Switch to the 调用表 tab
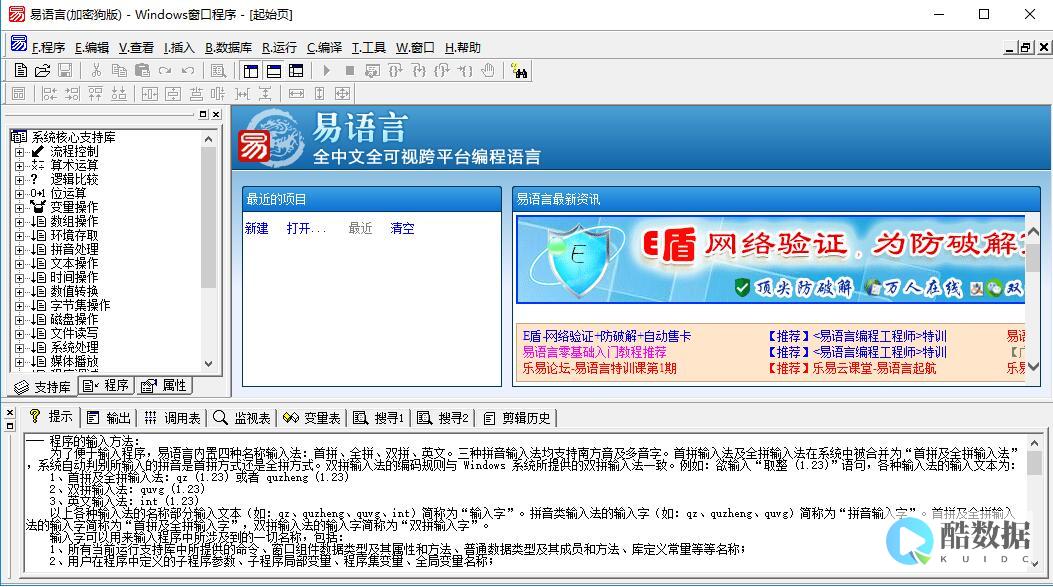 tap(173, 418)
